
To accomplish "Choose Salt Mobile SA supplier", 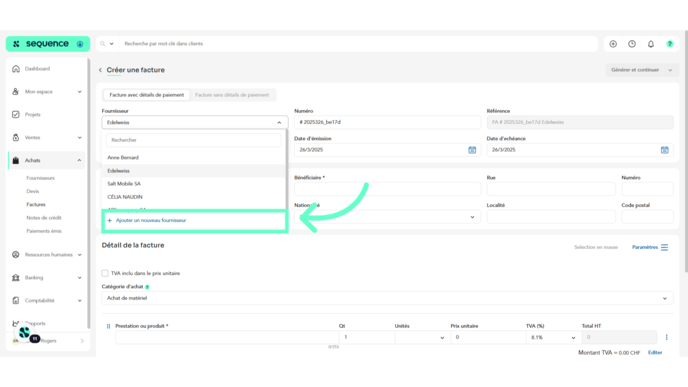I will coord(194,184).
